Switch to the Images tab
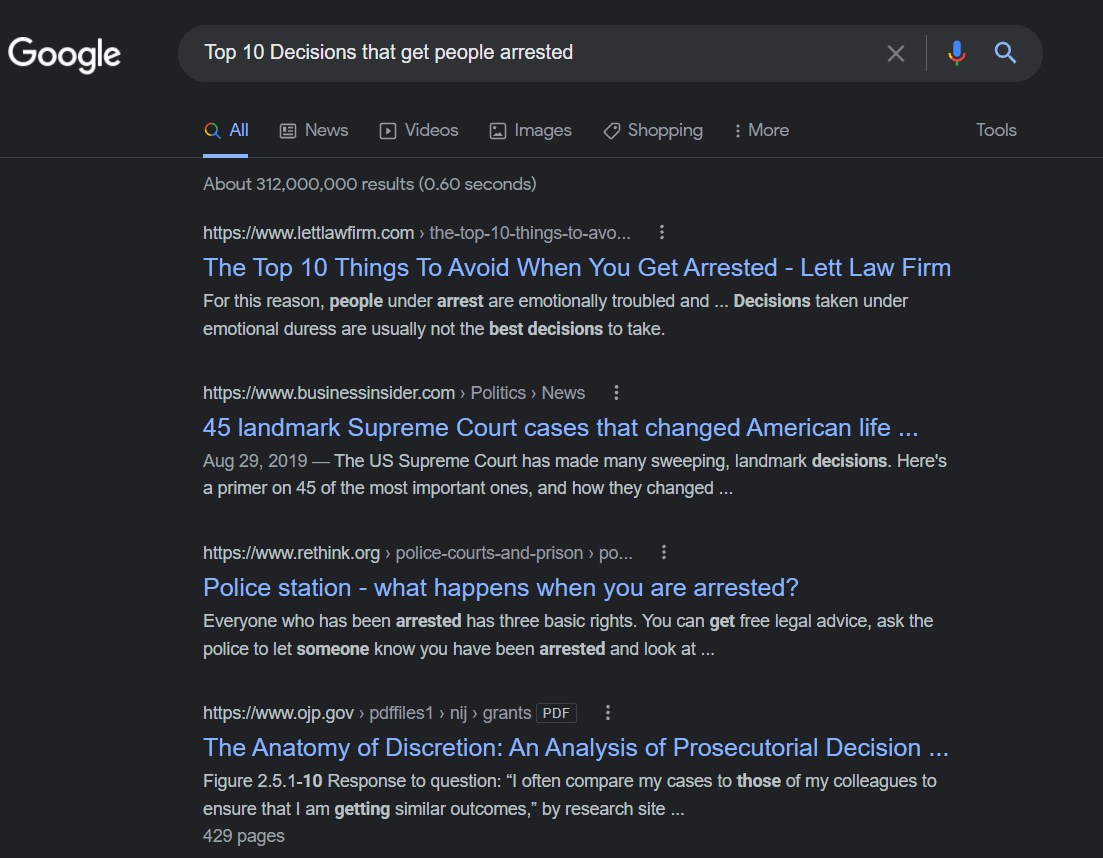 [530, 130]
